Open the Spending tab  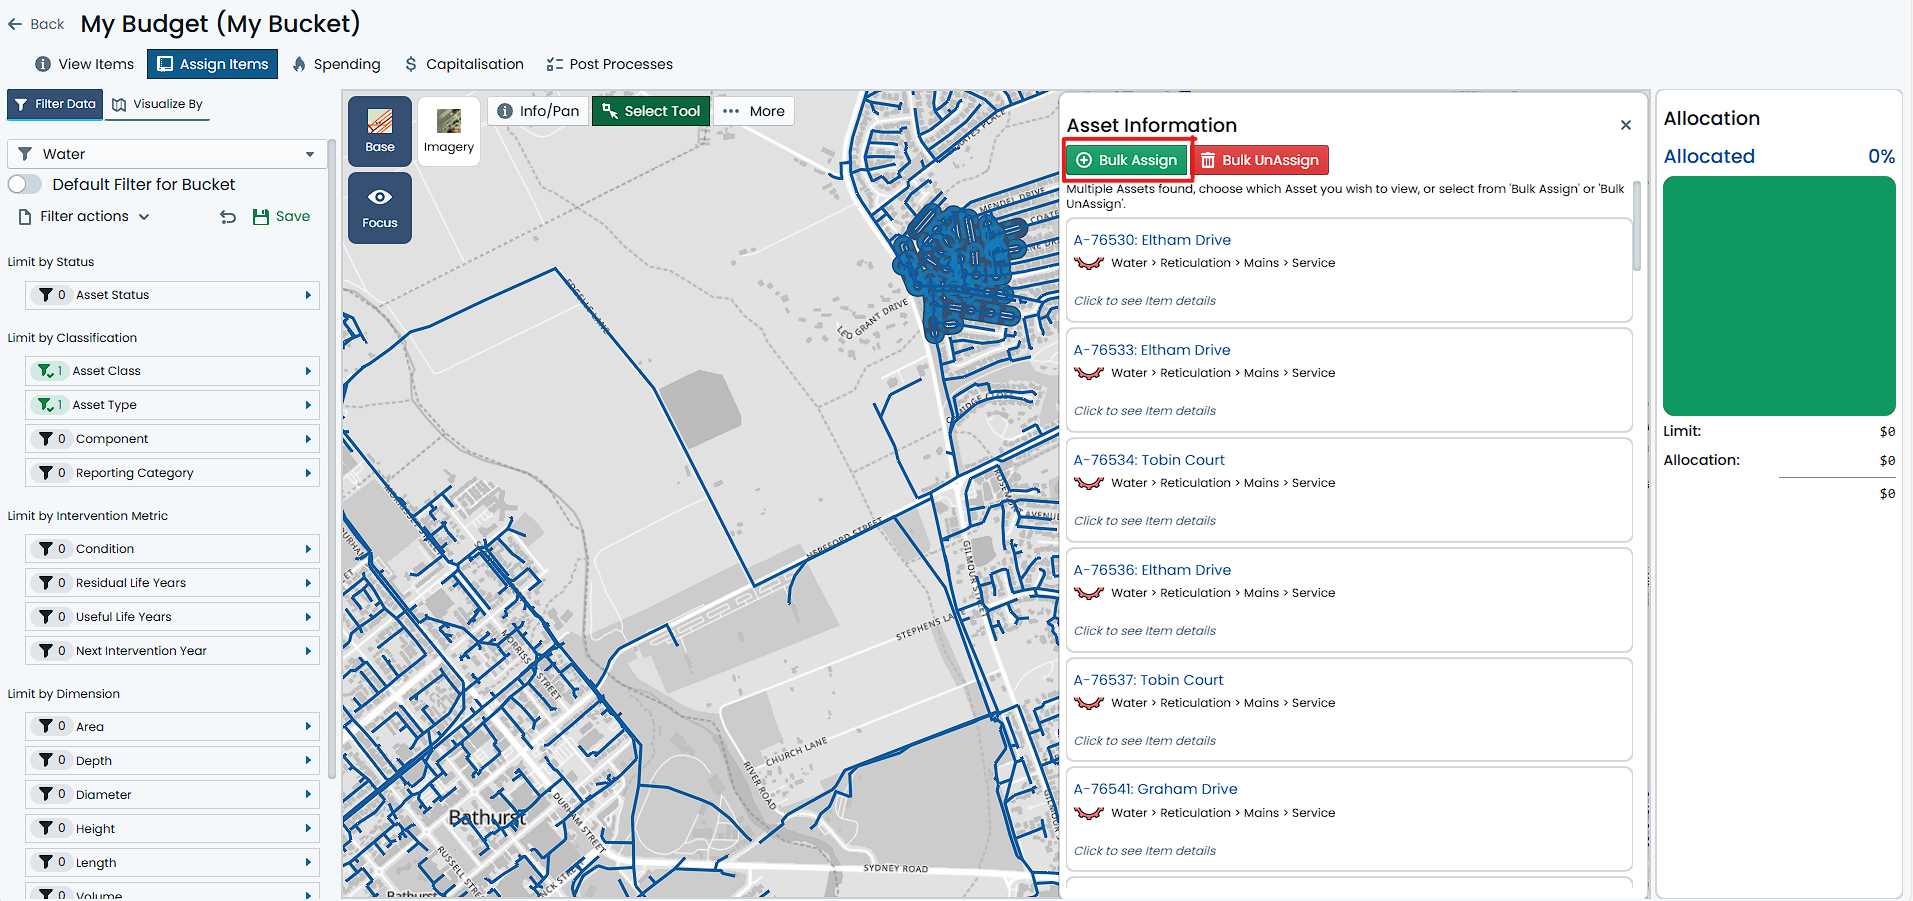click(336, 64)
